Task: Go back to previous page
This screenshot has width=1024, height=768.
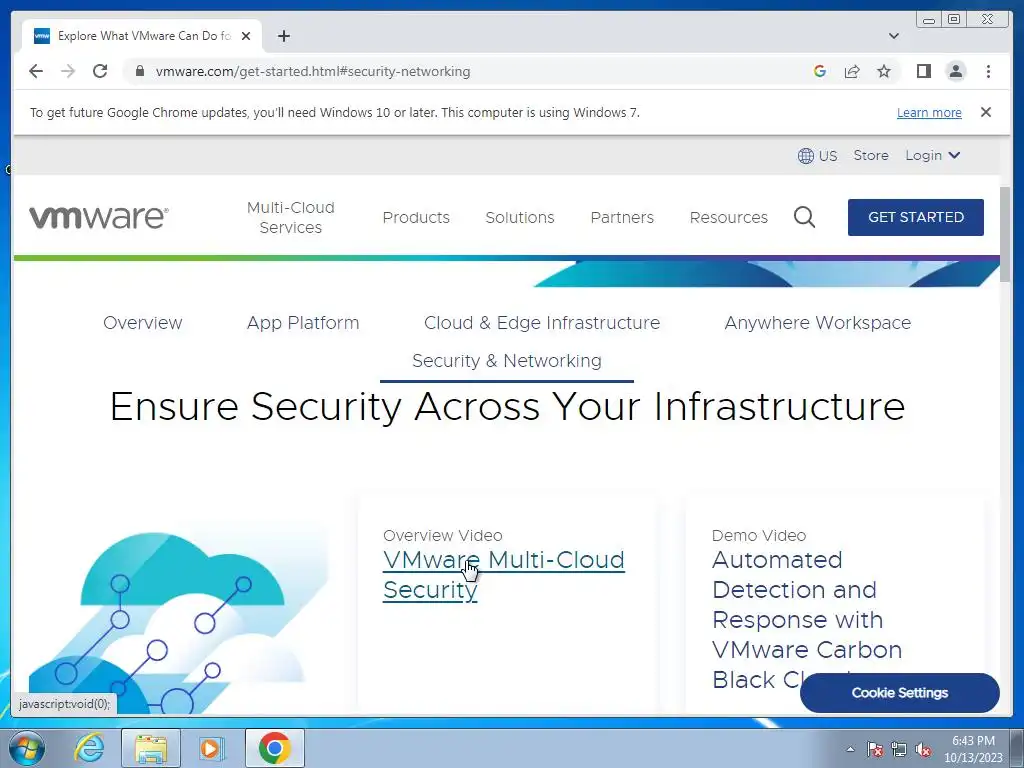Action: click(36, 71)
